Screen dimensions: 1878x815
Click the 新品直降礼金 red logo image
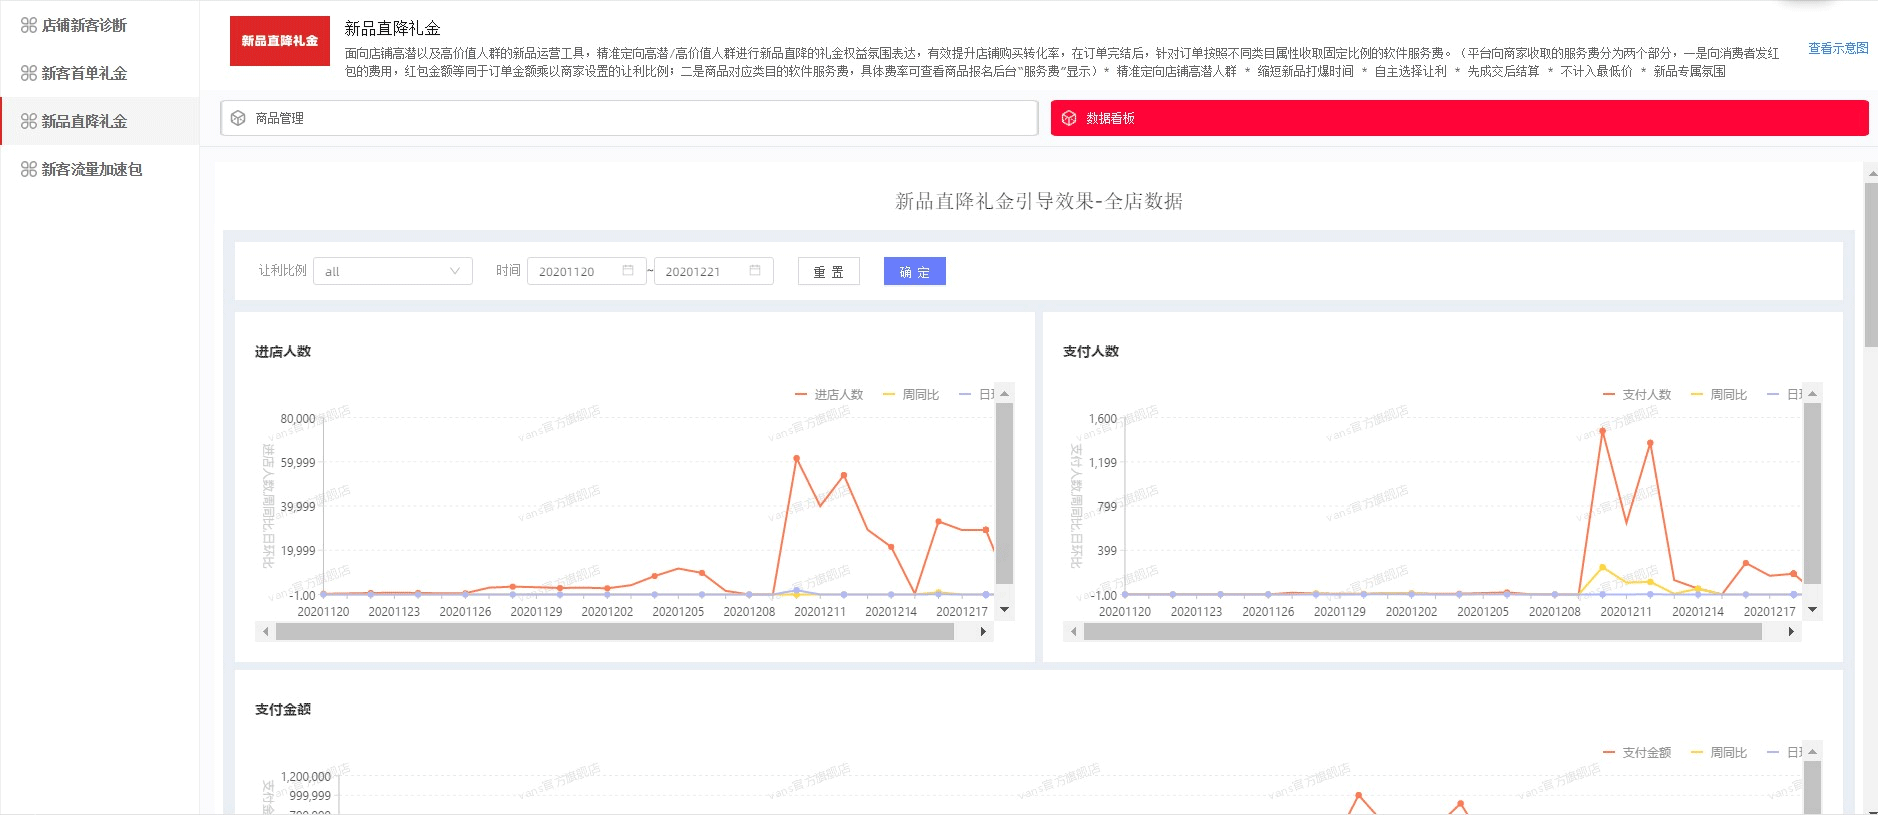coord(279,41)
